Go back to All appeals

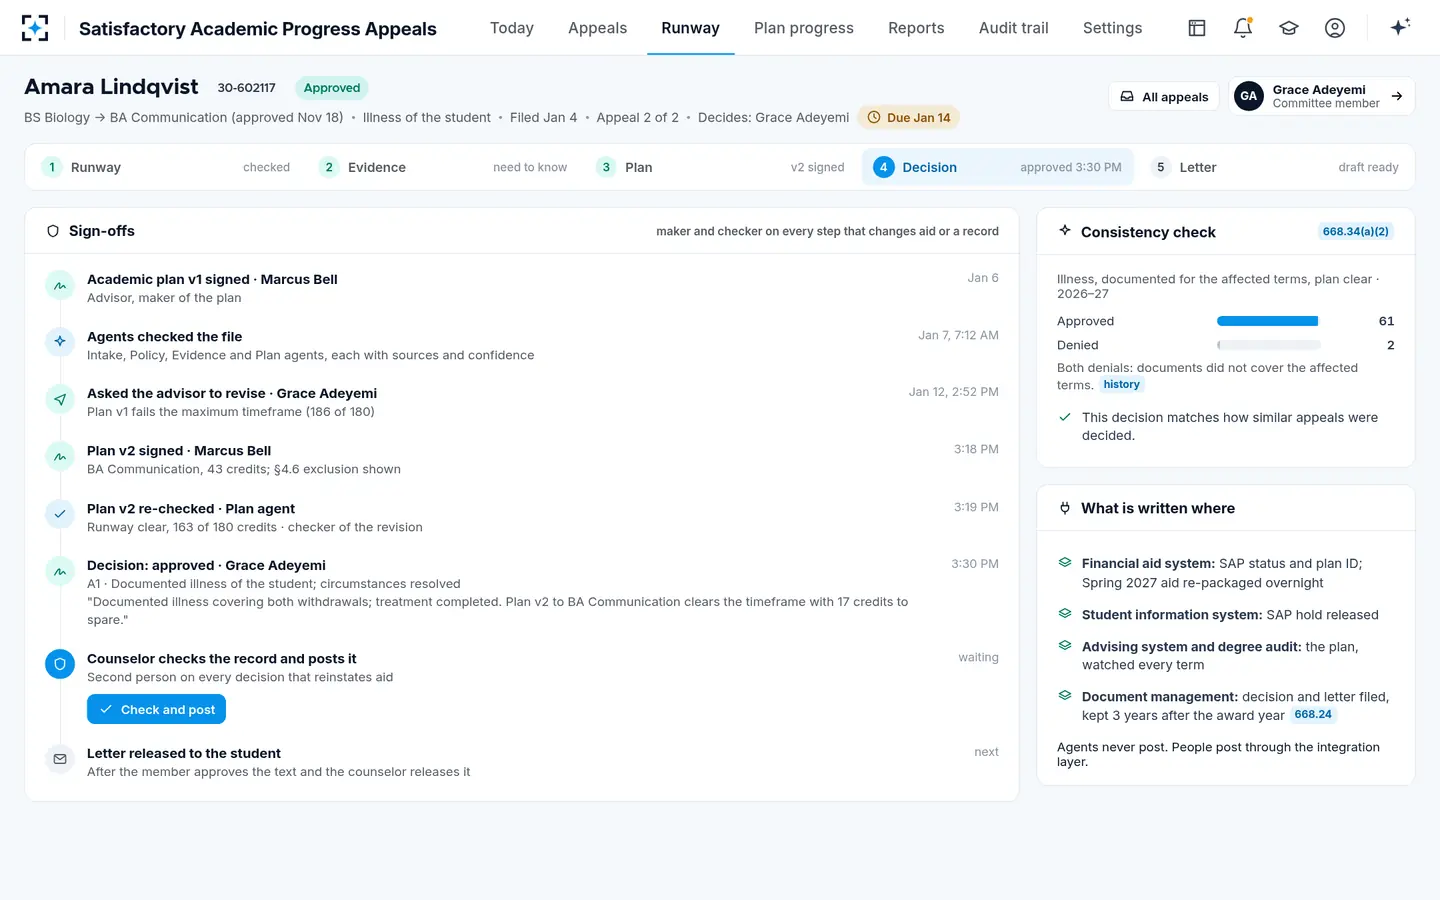click(x=1164, y=97)
